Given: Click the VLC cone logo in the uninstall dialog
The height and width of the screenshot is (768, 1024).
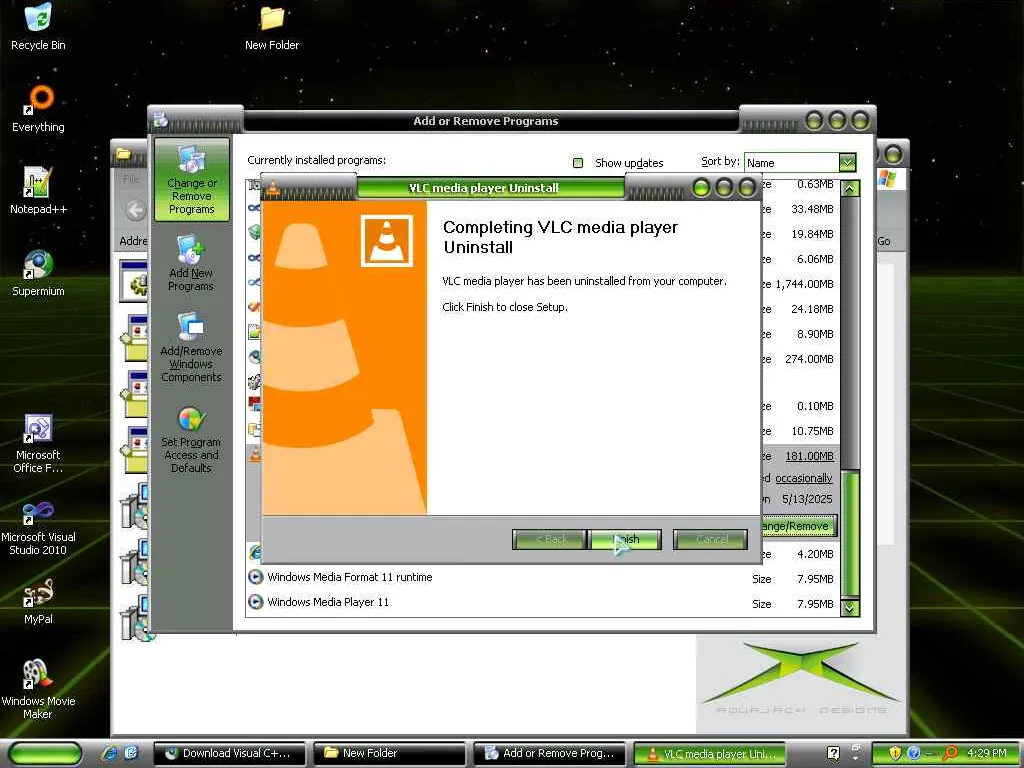Looking at the screenshot, I should (387, 240).
